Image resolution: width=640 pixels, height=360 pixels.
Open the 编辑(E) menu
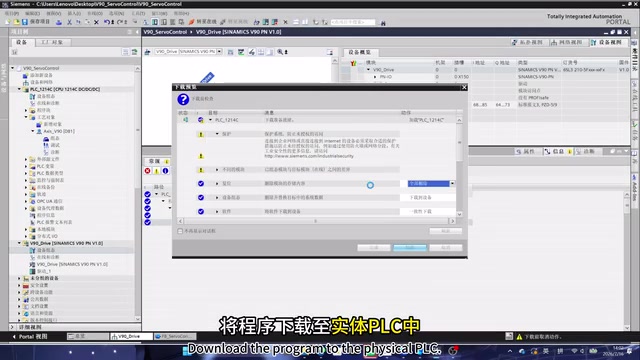(32, 13)
